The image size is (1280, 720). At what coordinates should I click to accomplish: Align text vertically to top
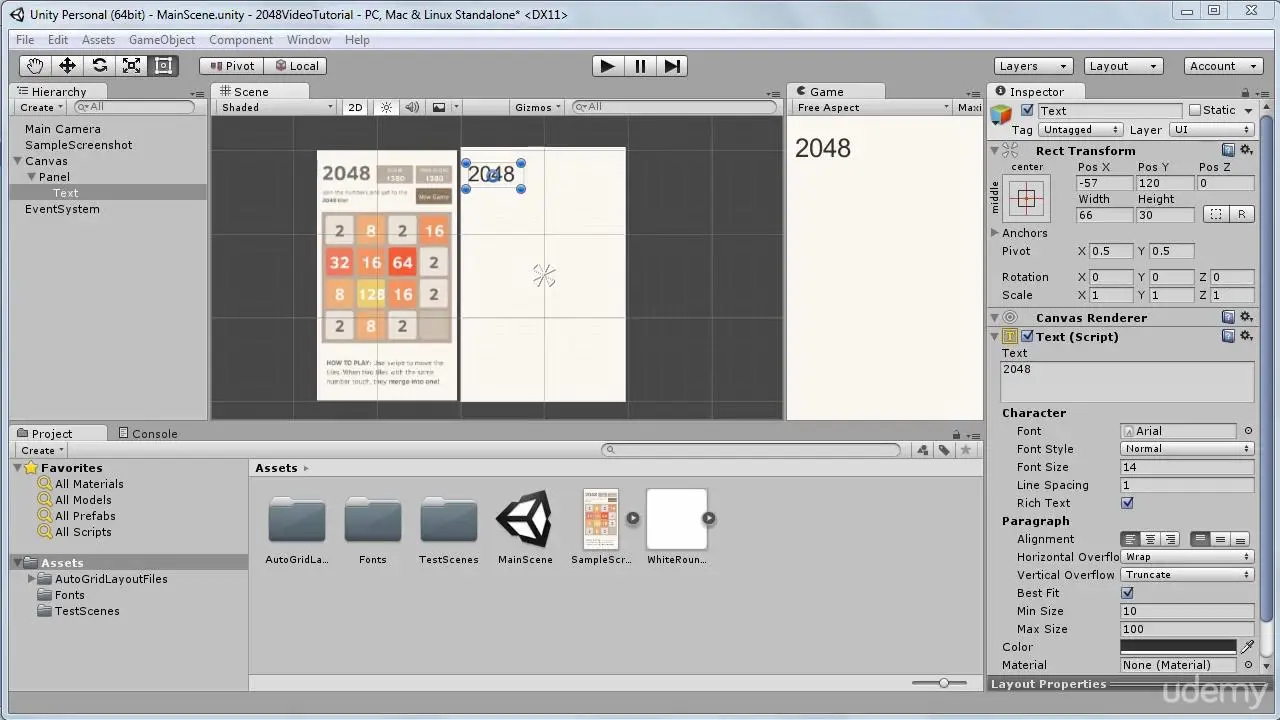pyautogui.click(x=1201, y=539)
